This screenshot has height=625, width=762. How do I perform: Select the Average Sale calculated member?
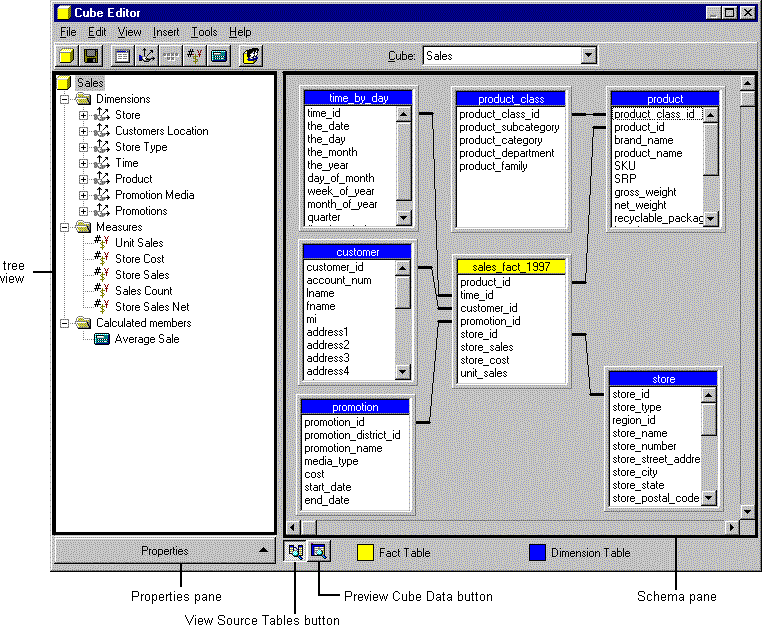coord(147,339)
